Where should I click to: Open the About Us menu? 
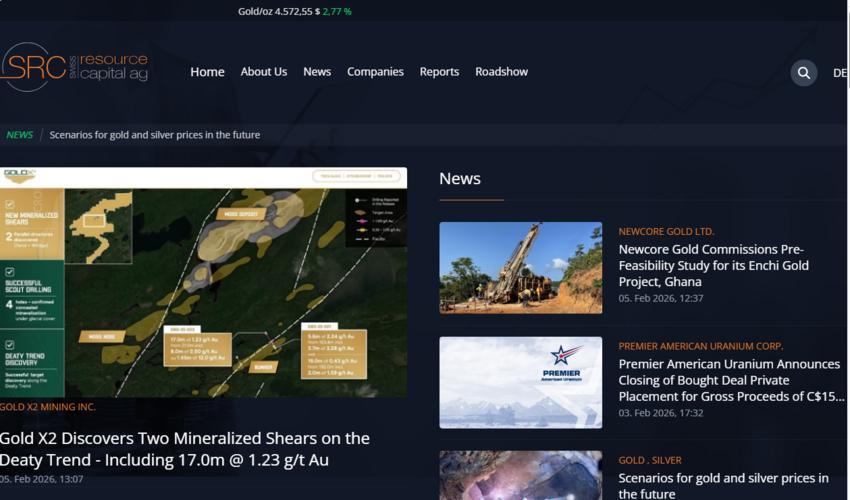[263, 72]
